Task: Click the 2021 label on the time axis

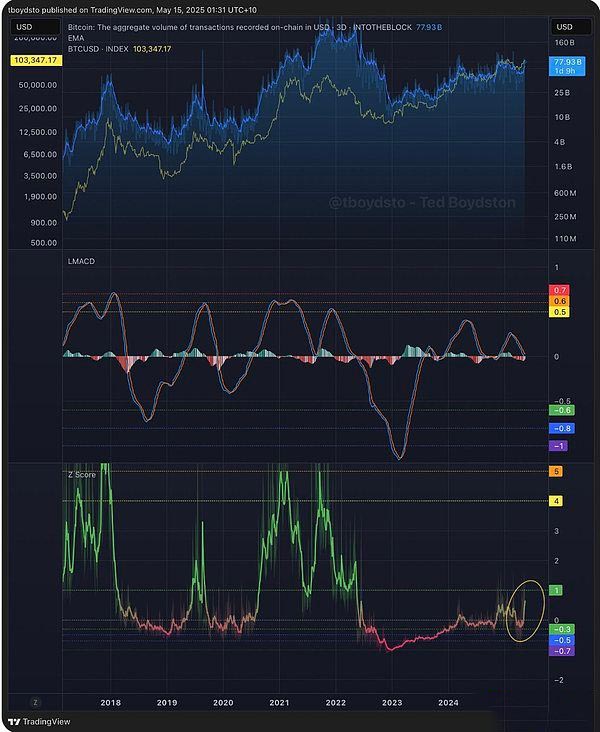Action: pyautogui.click(x=279, y=702)
